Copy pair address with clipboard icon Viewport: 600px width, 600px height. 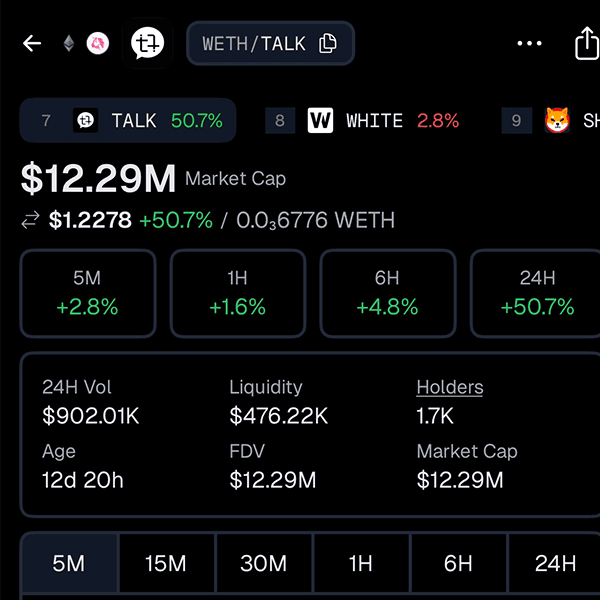point(328,43)
